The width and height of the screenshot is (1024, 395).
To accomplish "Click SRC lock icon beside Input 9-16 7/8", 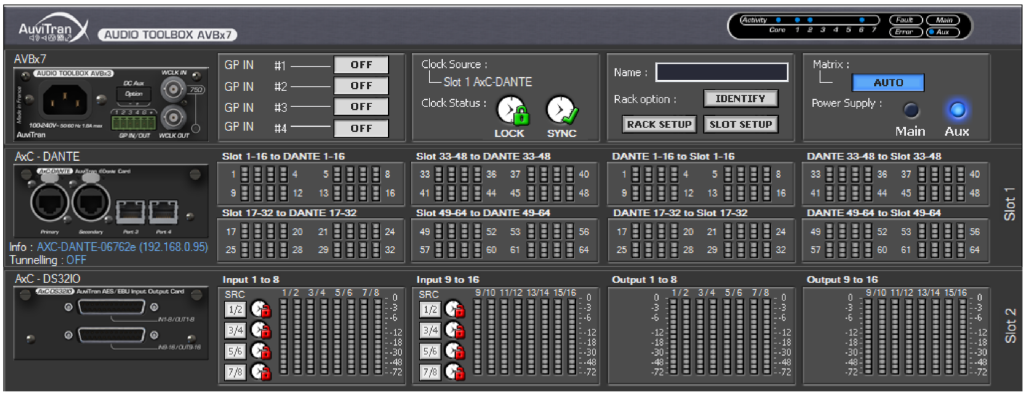I will click(455, 372).
